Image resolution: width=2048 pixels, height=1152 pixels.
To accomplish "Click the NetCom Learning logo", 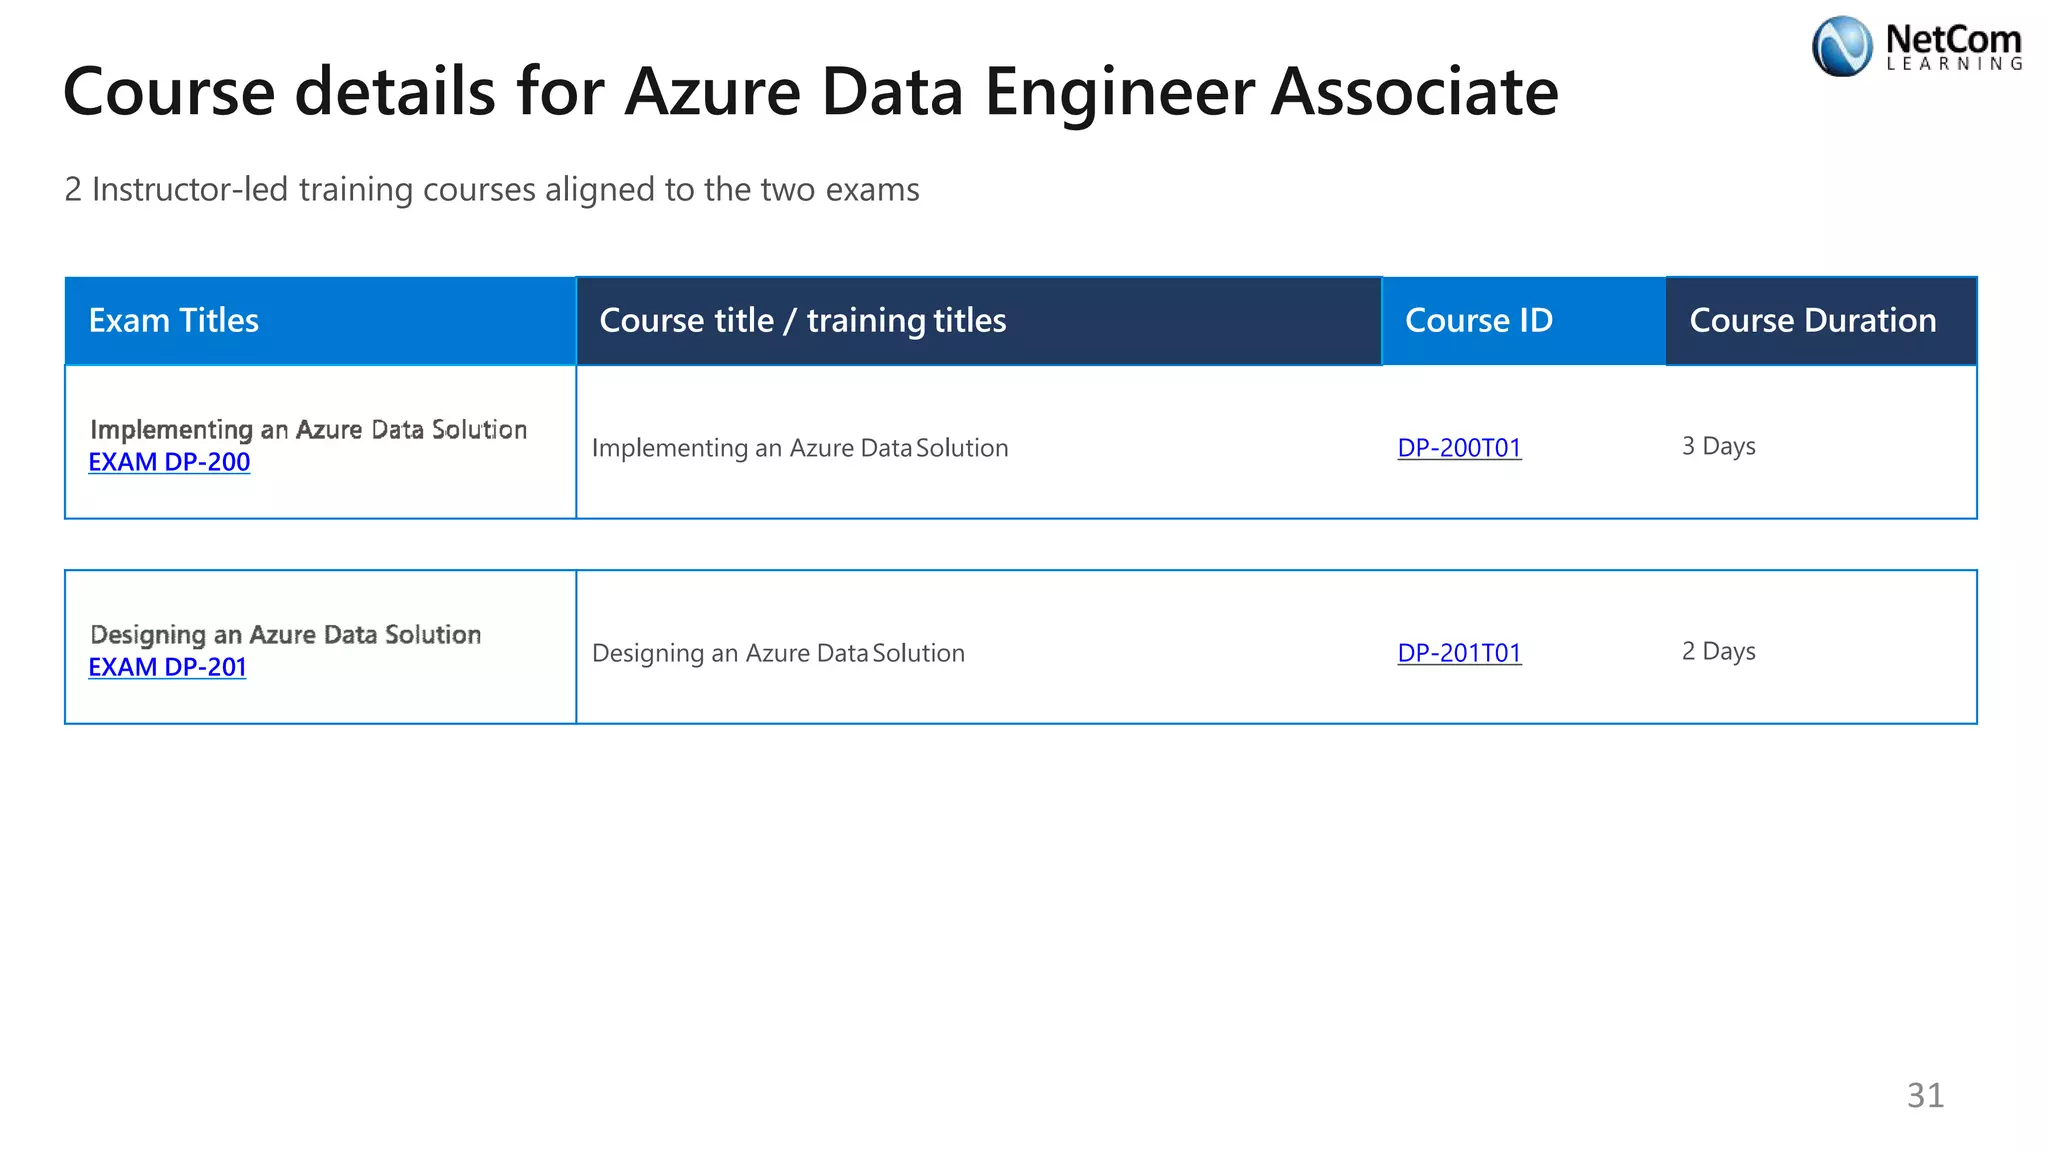I will (x=1917, y=47).
